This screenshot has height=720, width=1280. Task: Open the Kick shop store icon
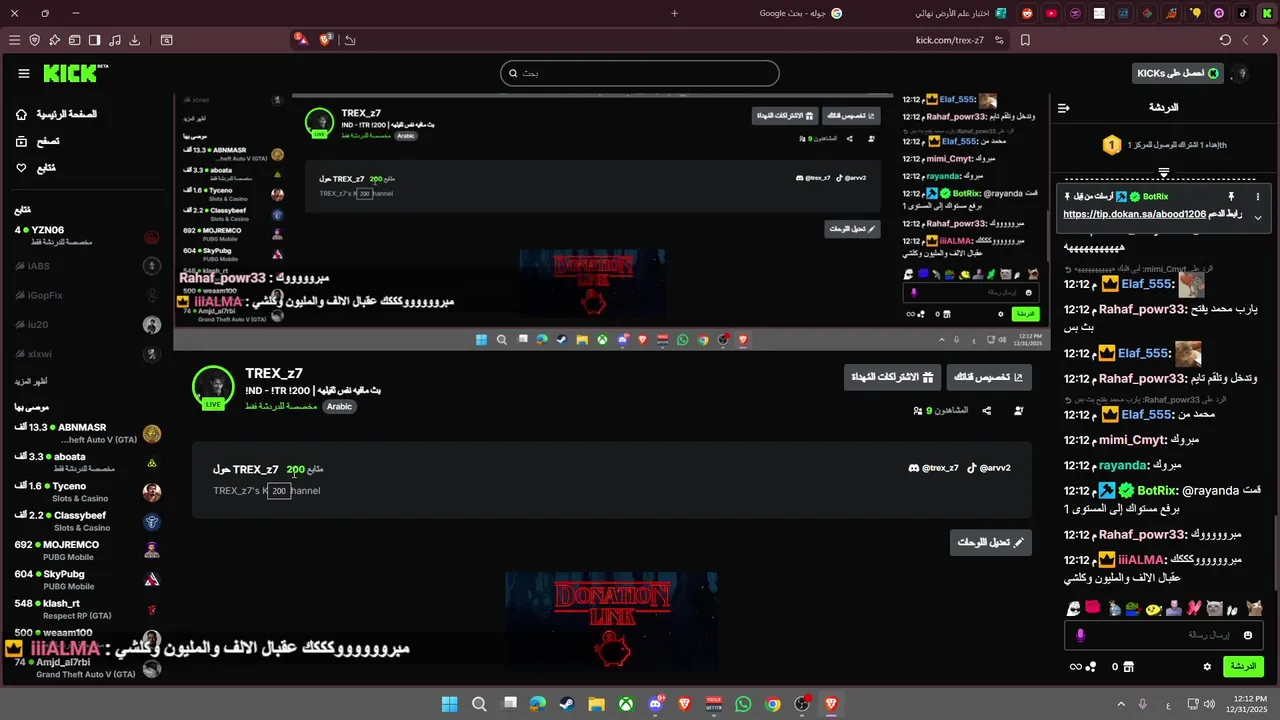(1129, 666)
